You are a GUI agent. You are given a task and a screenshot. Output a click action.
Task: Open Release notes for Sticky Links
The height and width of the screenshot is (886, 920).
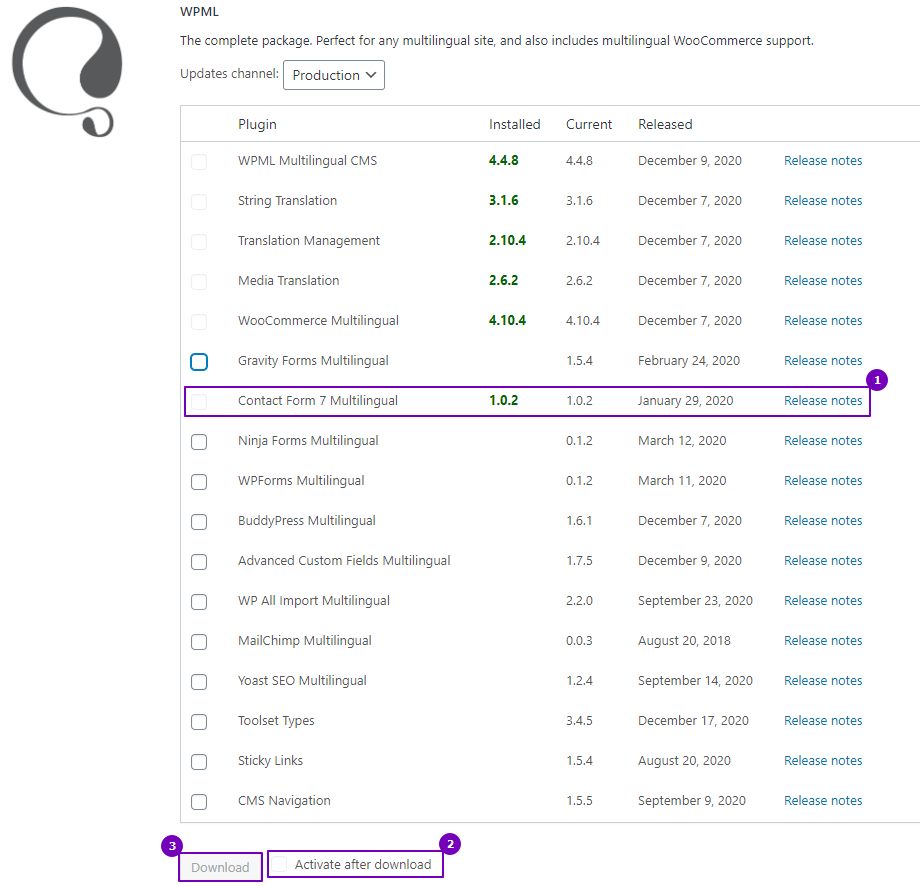(x=823, y=760)
